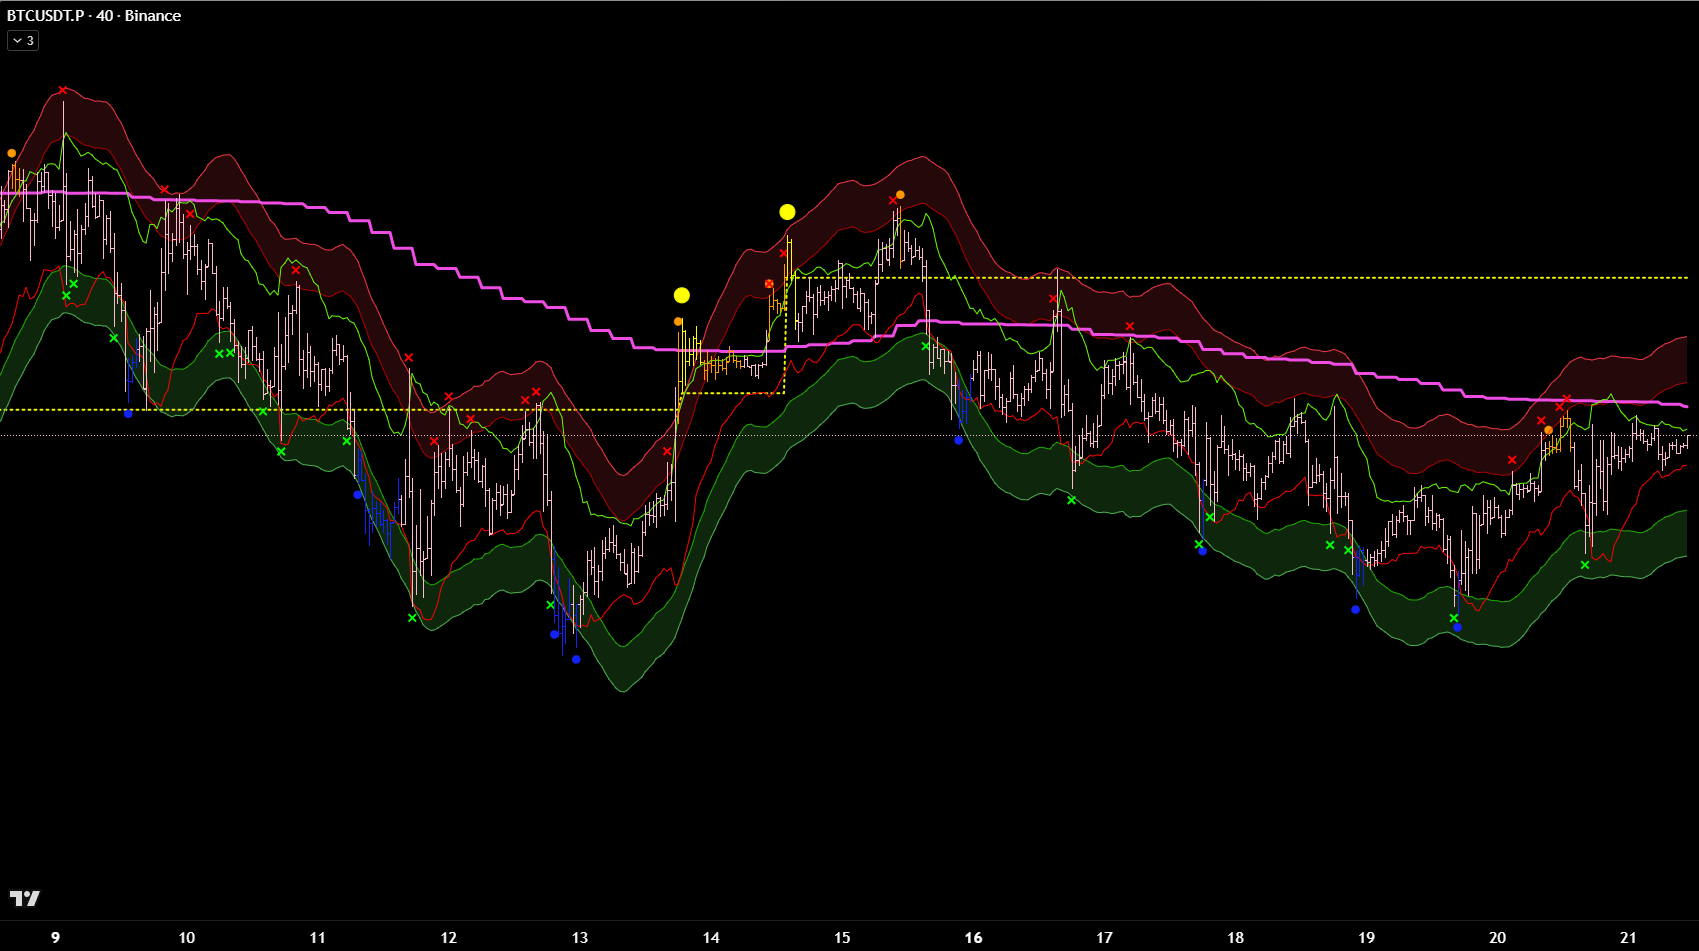Select date label 16 on time axis
1699x951 pixels.
973,937
